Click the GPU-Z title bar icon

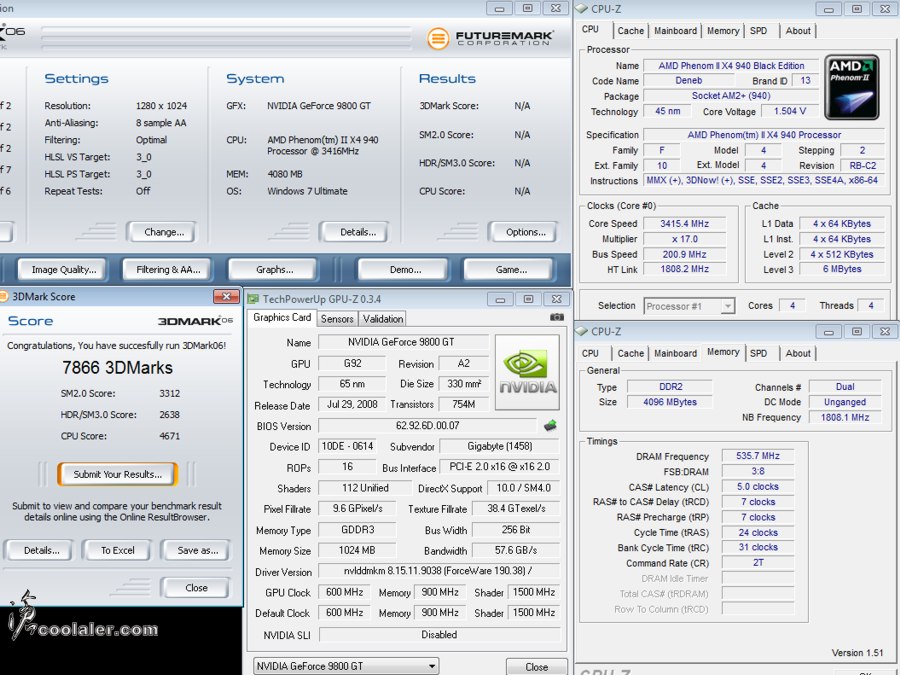(x=253, y=299)
